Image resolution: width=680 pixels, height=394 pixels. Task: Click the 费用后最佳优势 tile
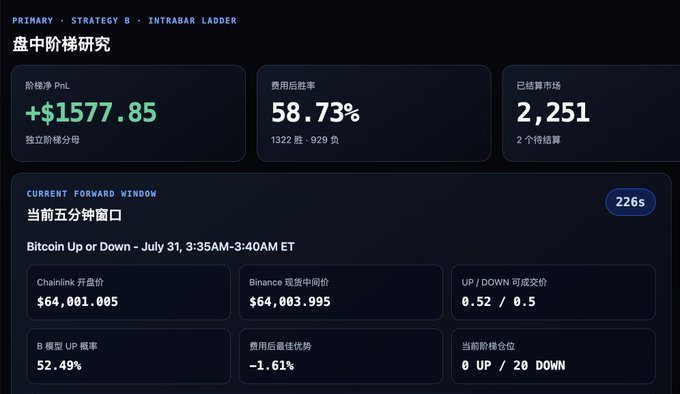[341, 356]
